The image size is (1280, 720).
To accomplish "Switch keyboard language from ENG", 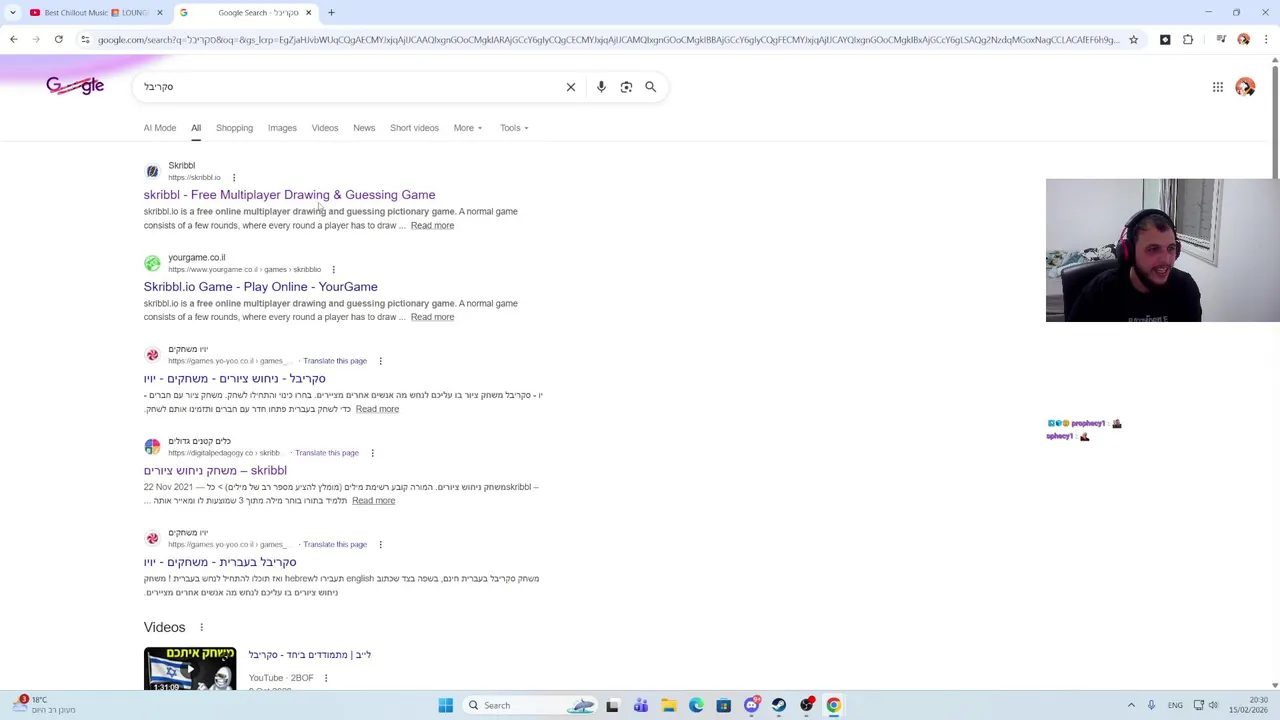I will [x=1175, y=705].
